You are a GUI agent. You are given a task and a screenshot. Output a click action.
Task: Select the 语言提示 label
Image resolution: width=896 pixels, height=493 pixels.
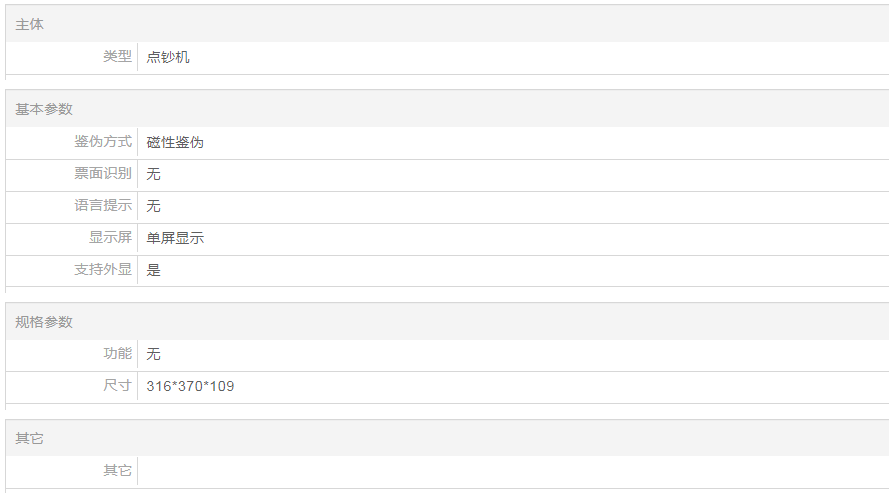pos(103,206)
